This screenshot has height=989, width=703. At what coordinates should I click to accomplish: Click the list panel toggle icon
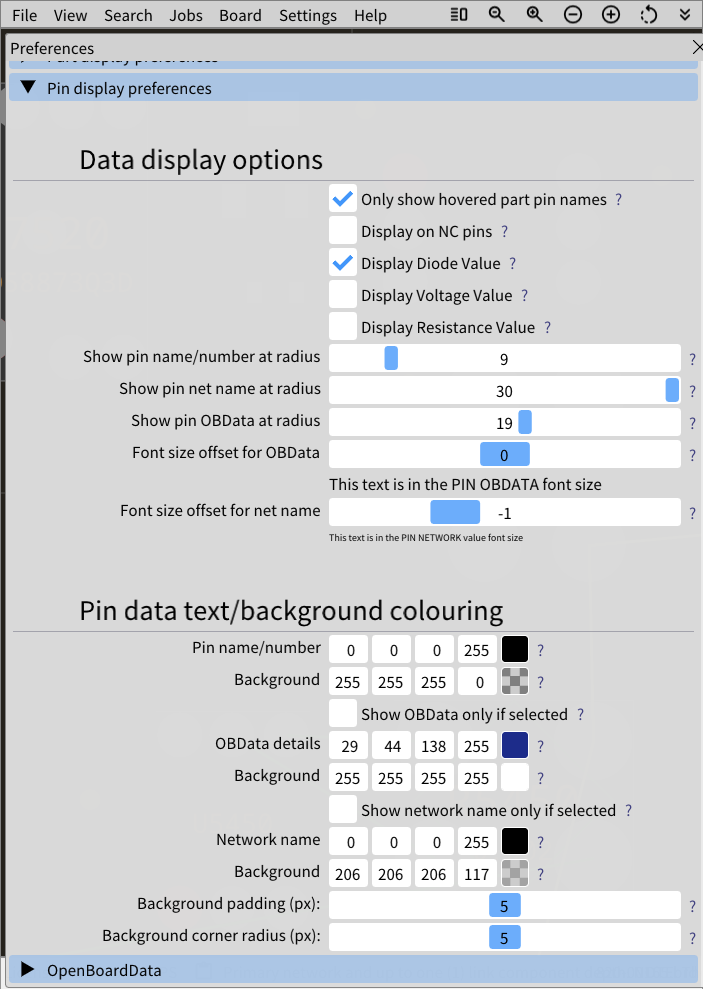point(459,15)
